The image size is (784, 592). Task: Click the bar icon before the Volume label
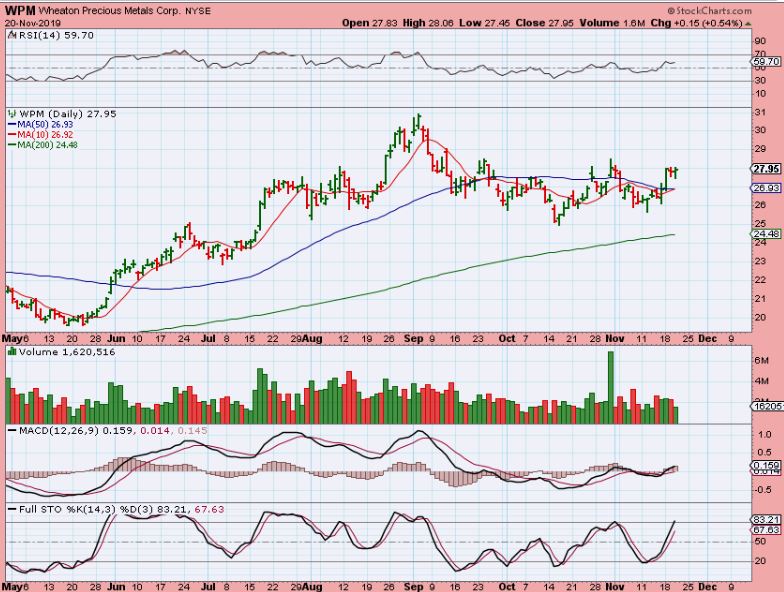[12, 352]
